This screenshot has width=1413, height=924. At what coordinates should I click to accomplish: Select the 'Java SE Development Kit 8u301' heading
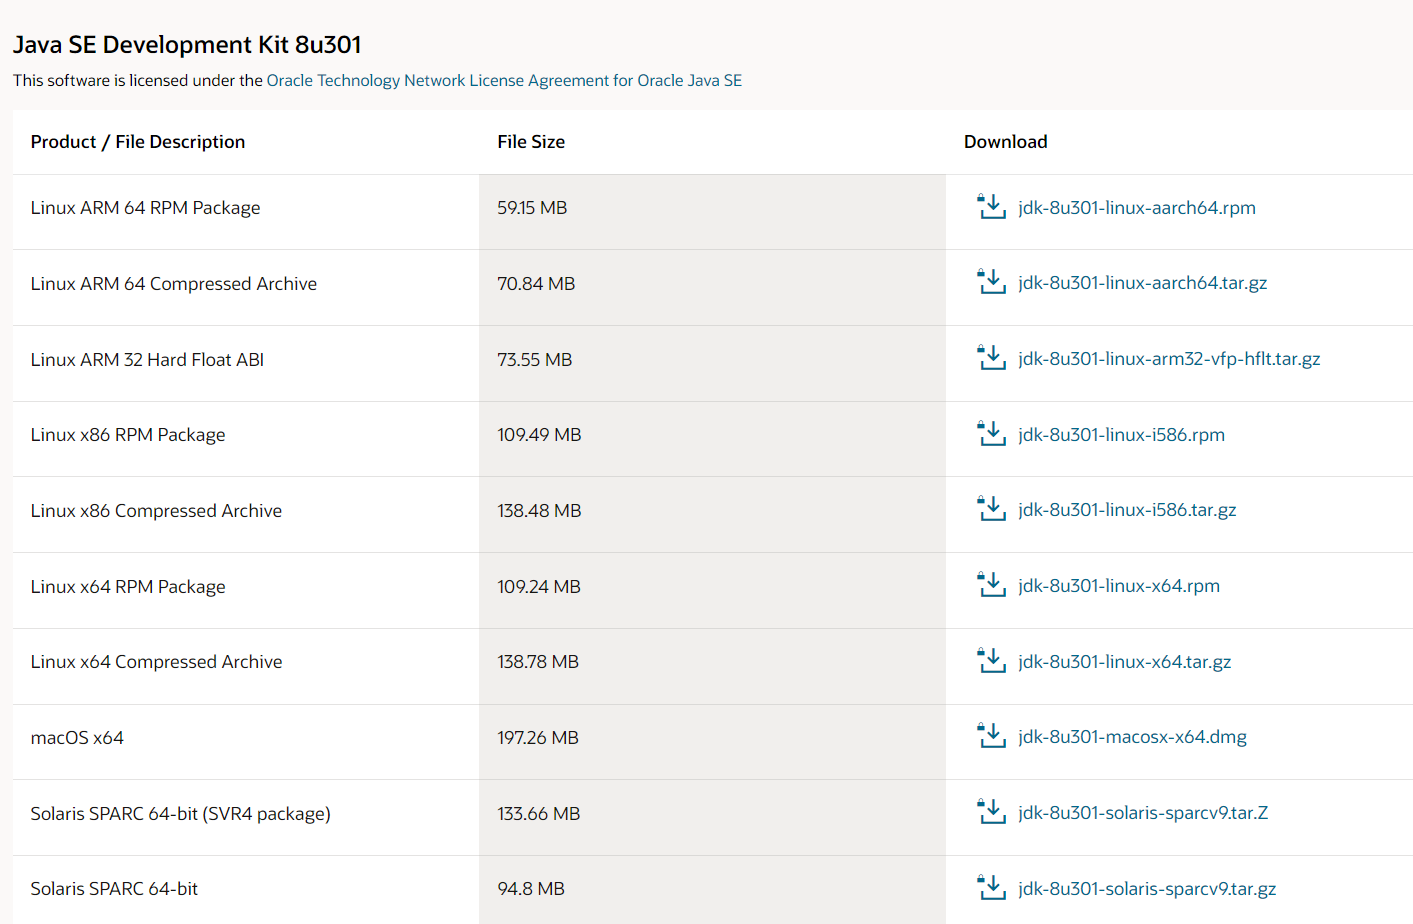187,45
